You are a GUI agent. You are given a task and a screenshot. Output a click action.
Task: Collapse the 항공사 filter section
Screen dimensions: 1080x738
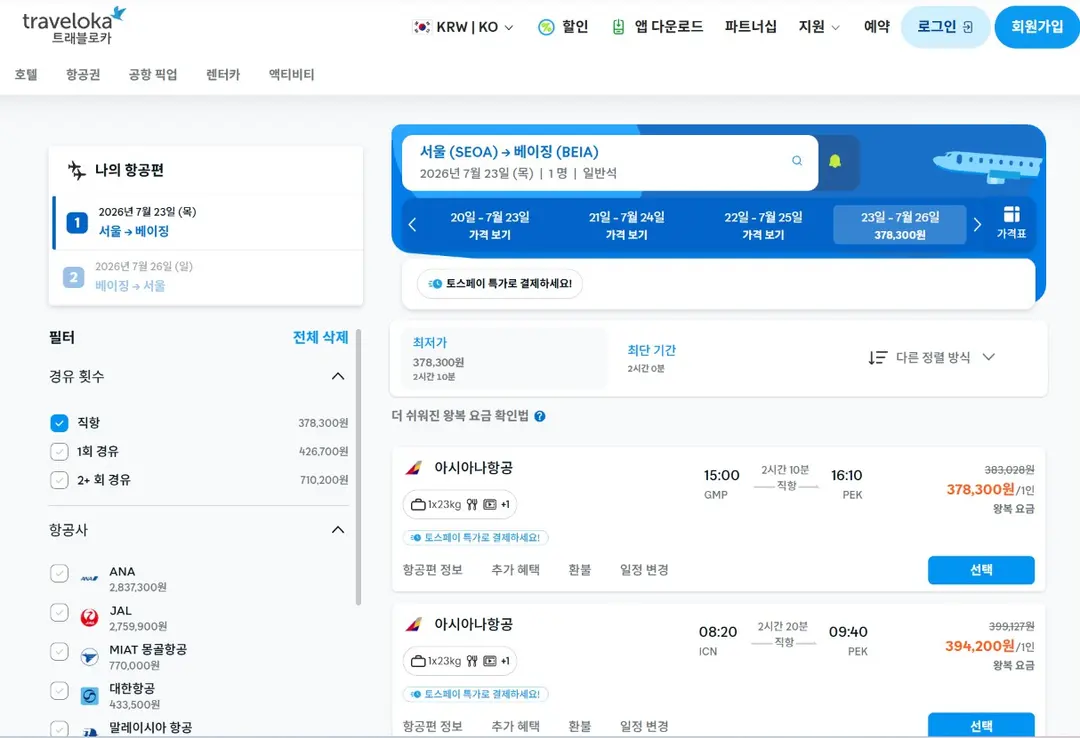click(338, 530)
